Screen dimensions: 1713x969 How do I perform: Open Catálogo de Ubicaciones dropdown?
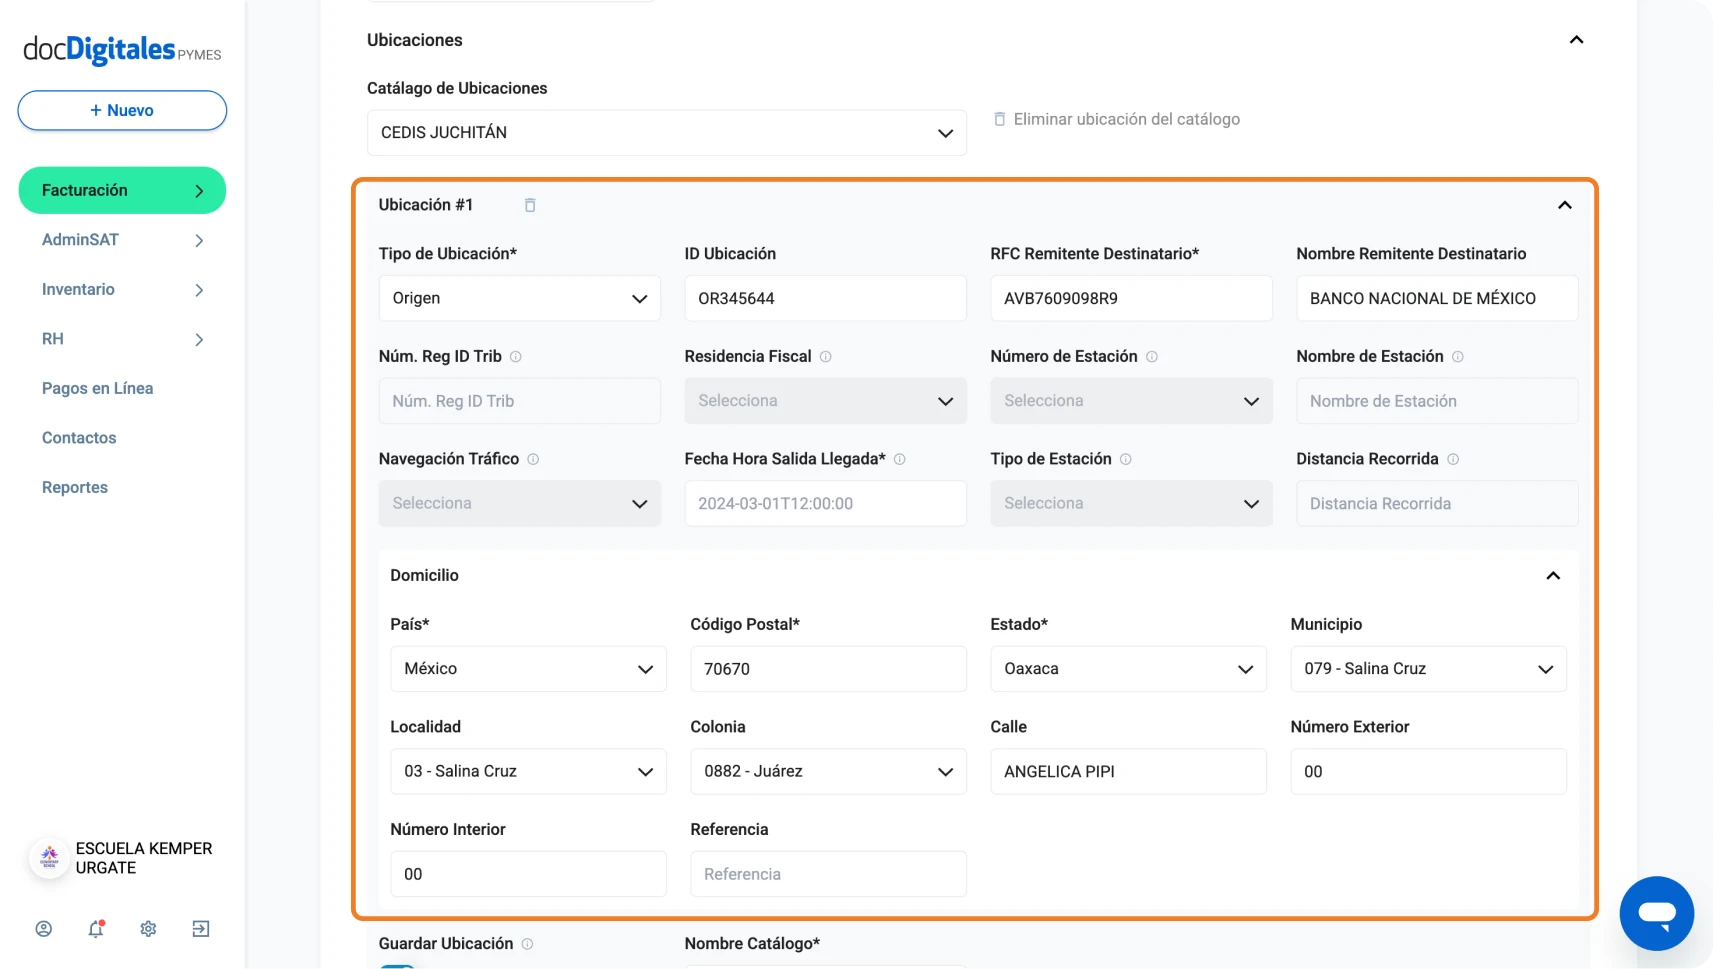667,133
